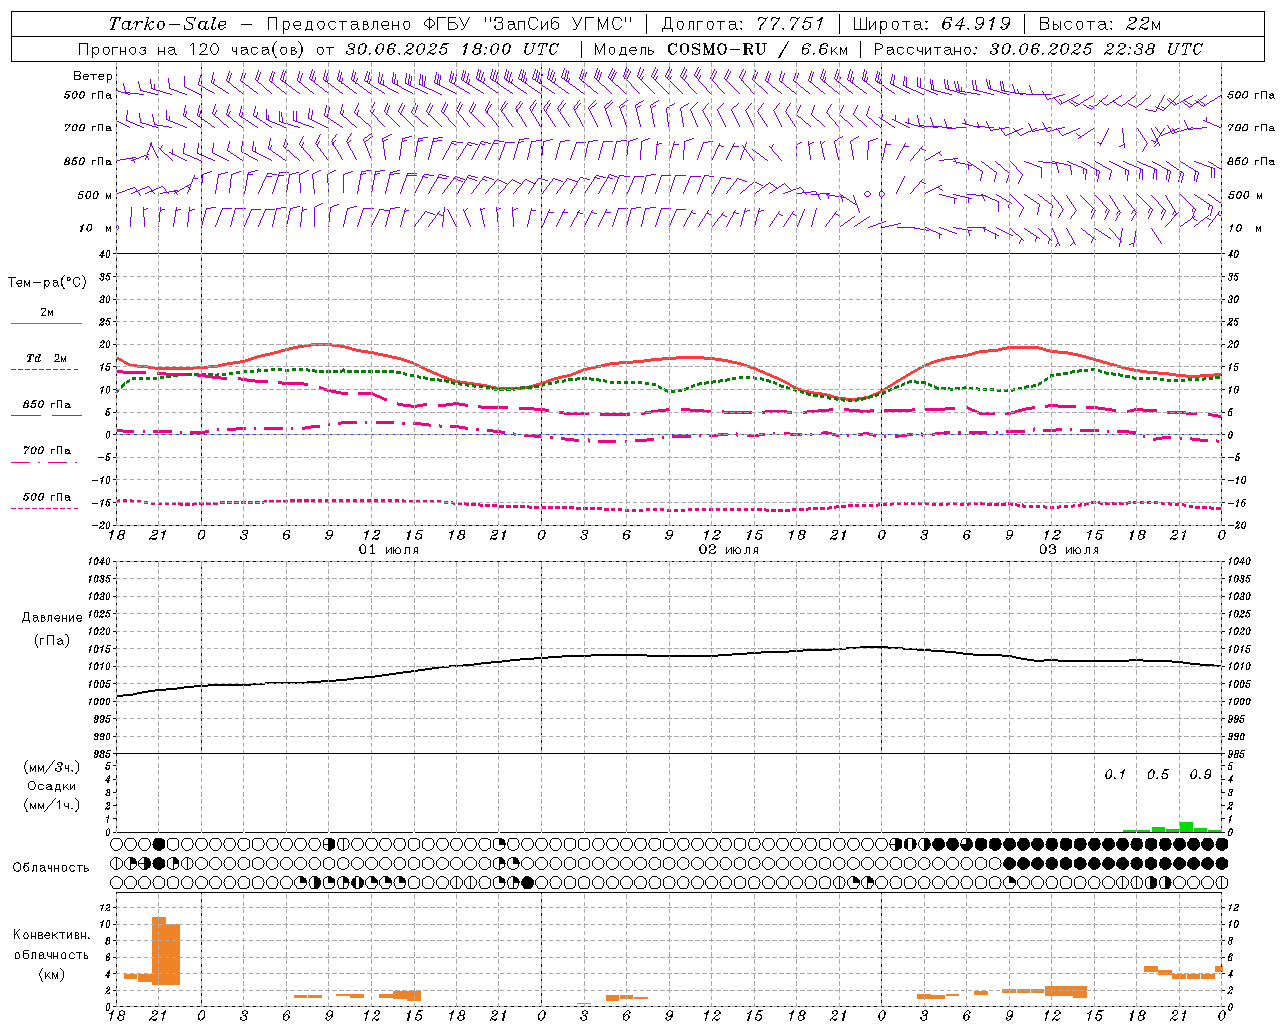Click the '(мм/3ч.)' precipitation unit label
This screenshot has height=1024, width=1280.
52,767
